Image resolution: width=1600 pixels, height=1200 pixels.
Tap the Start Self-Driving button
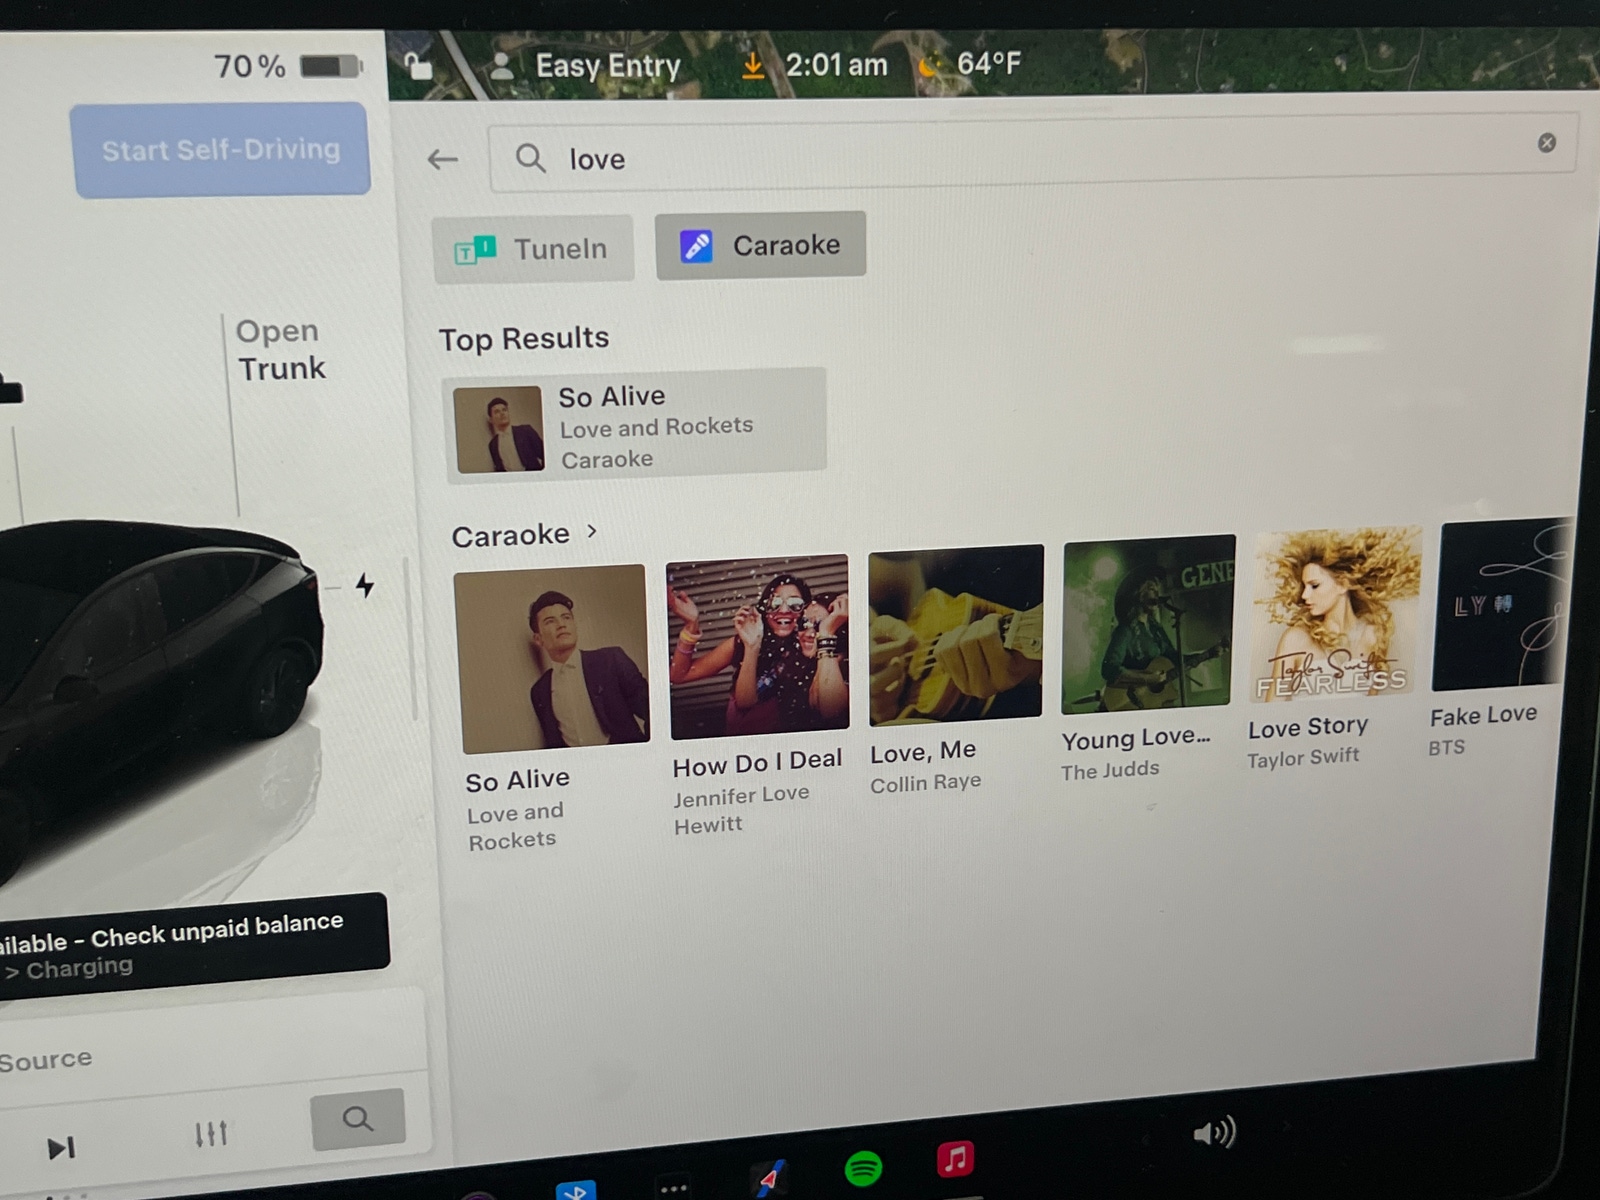tap(220, 150)
